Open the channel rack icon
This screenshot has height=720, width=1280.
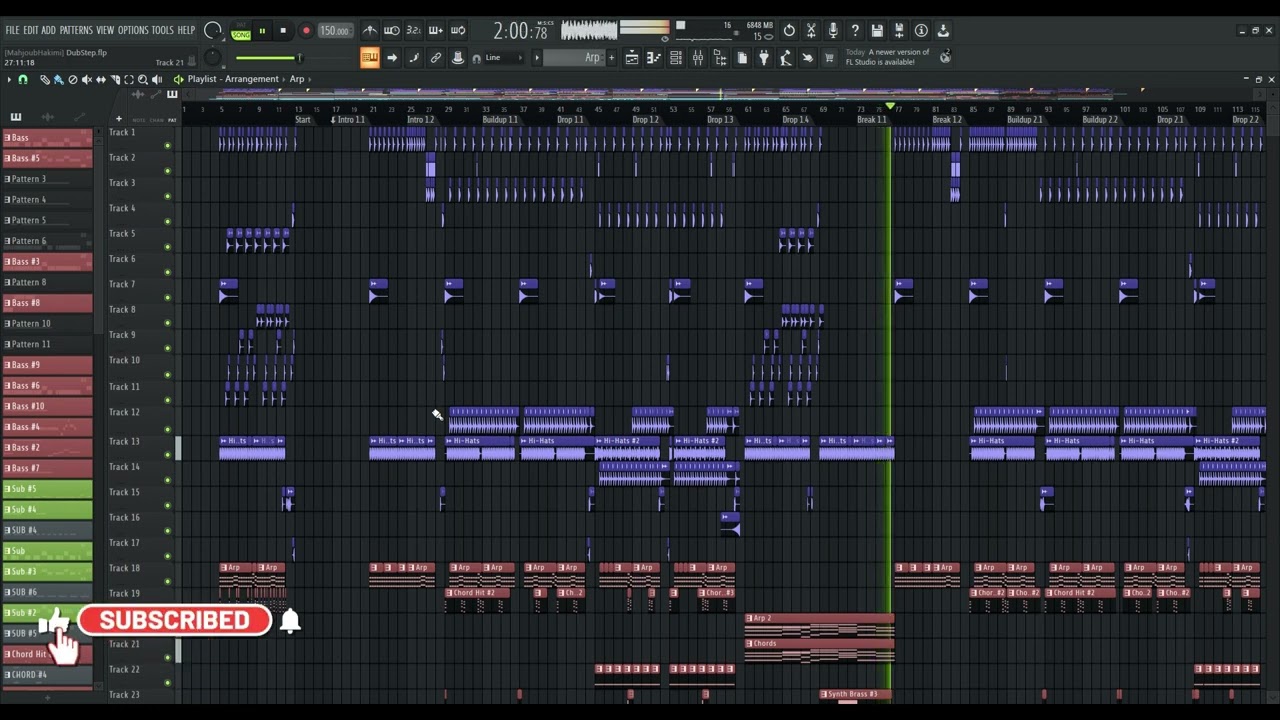coord(675,58)
